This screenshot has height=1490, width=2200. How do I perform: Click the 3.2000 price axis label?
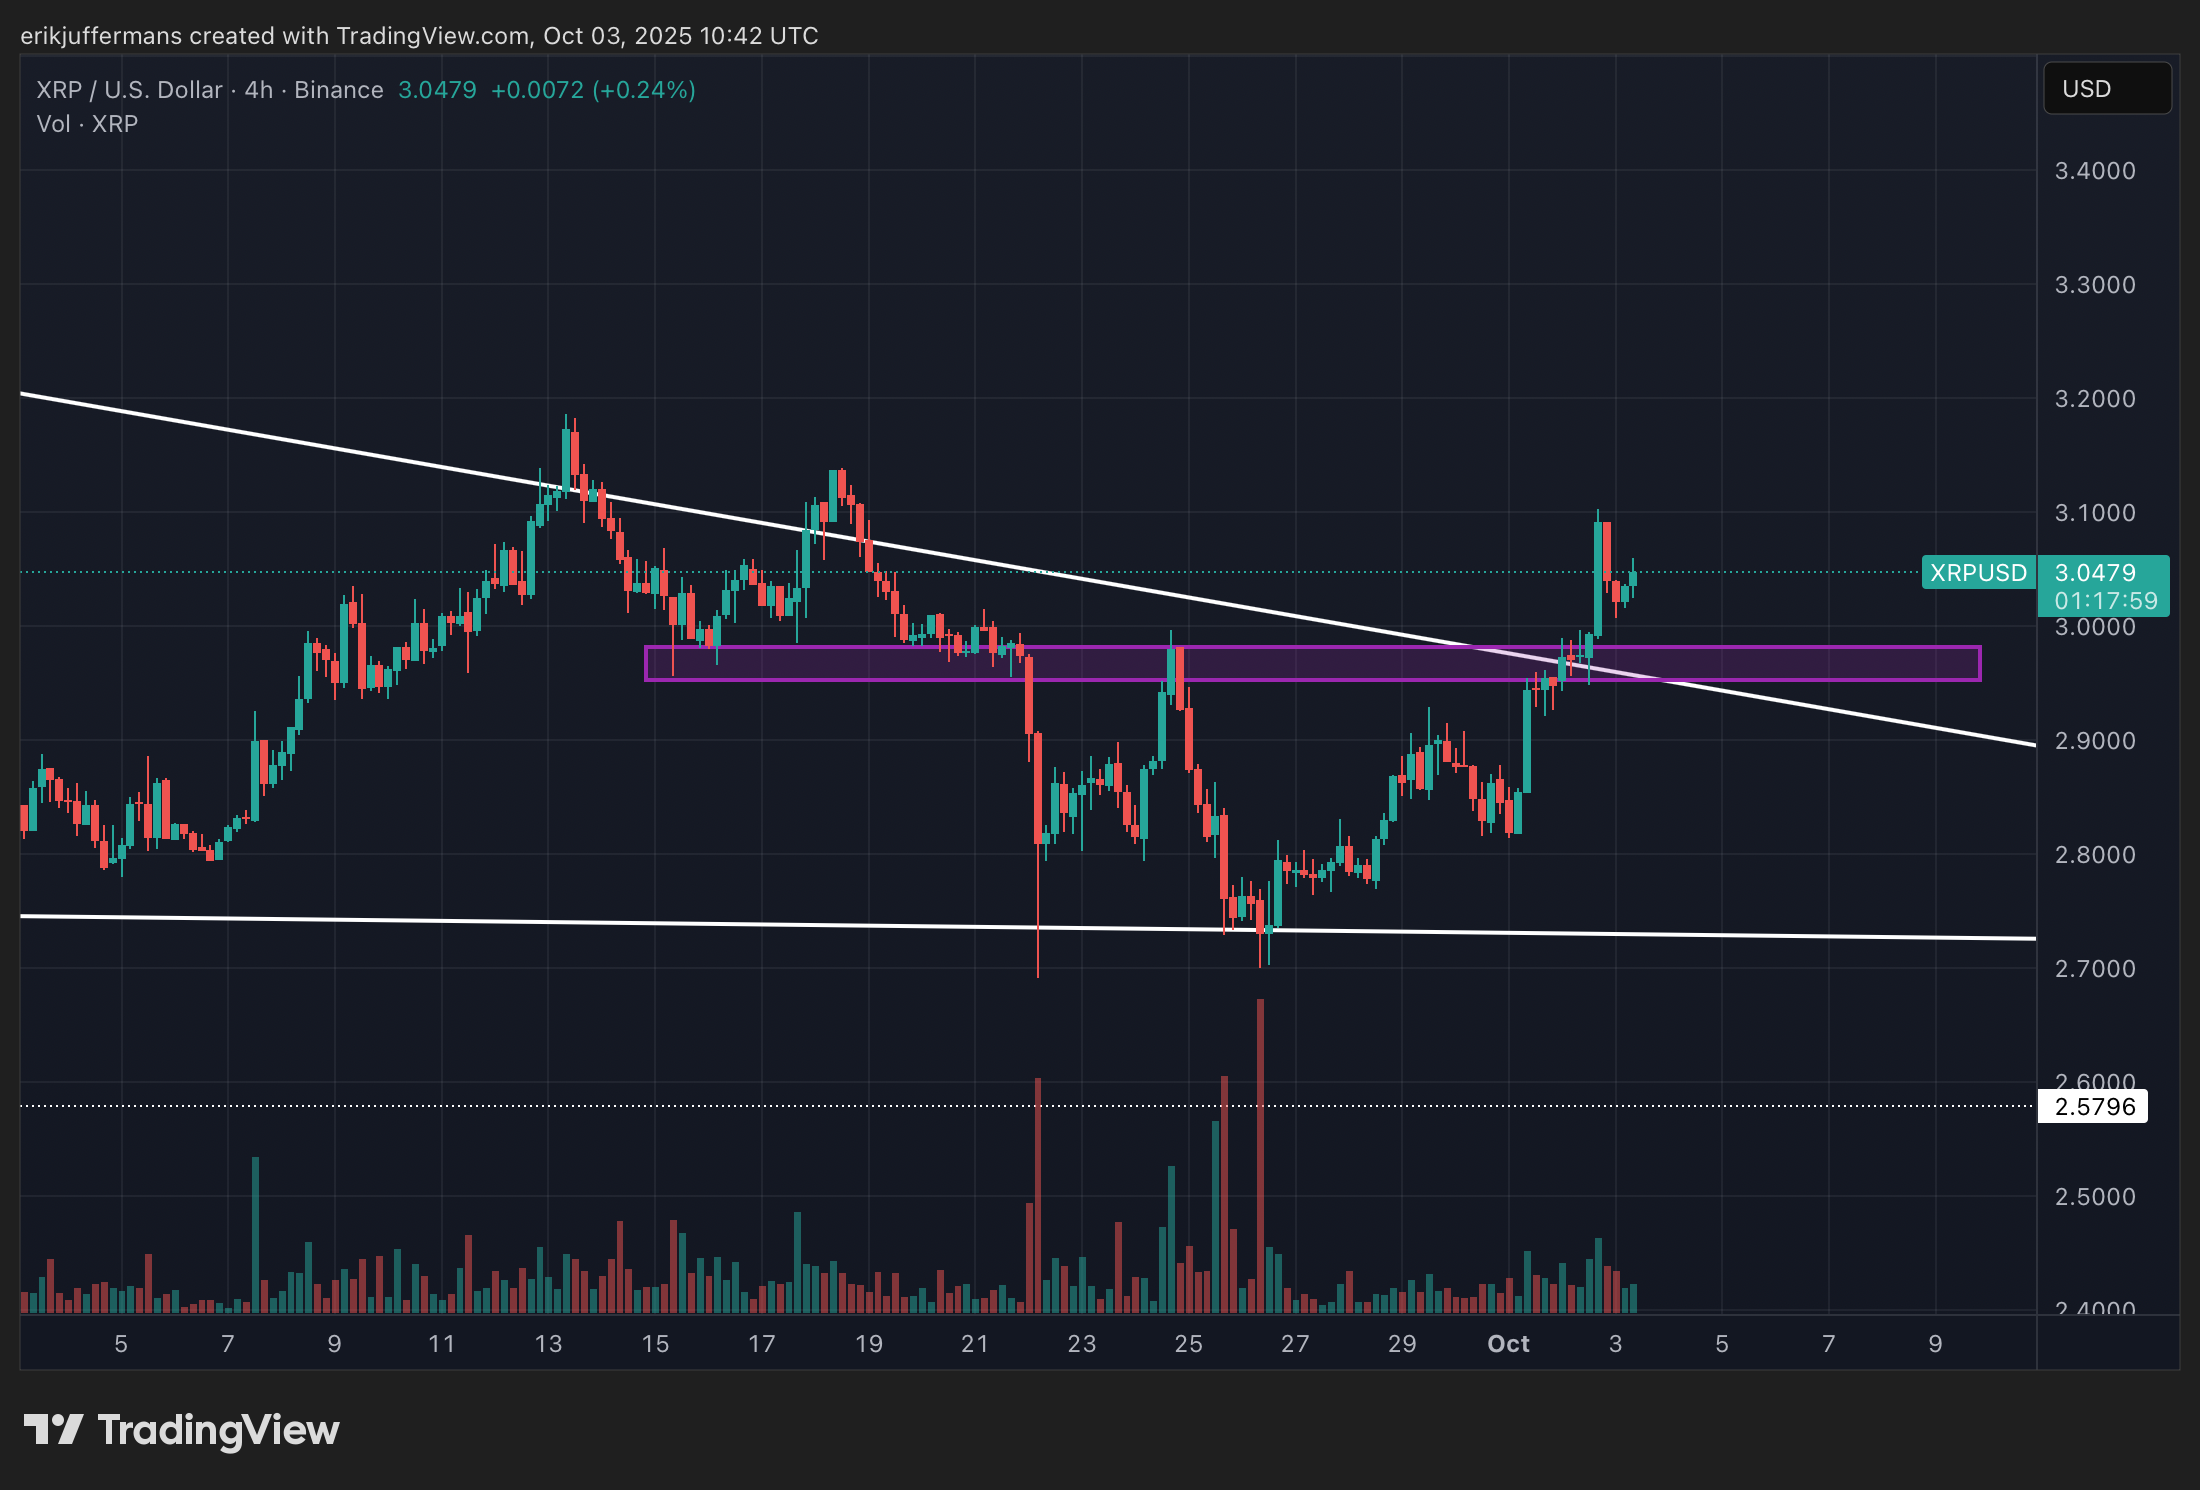[x=2094, y=399]
